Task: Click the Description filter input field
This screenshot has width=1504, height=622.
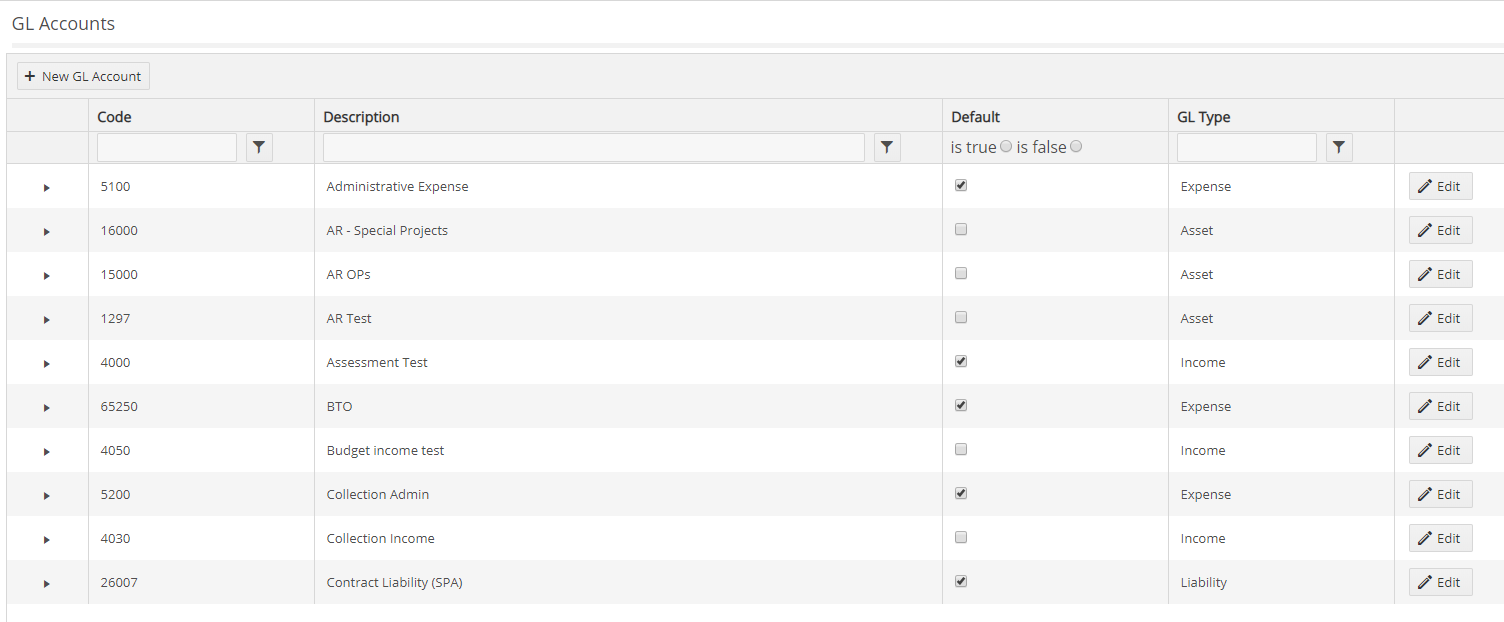Action: pyautogui.click(x=594, y=147)
